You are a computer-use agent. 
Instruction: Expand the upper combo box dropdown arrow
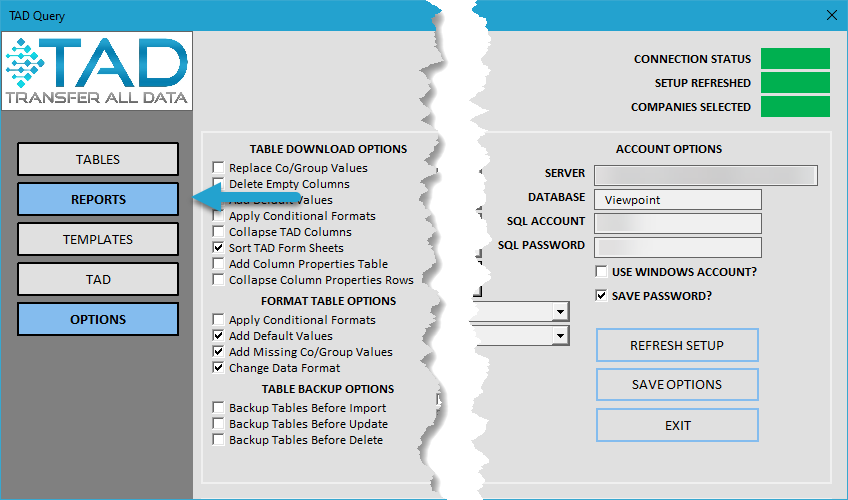point(560,312)
